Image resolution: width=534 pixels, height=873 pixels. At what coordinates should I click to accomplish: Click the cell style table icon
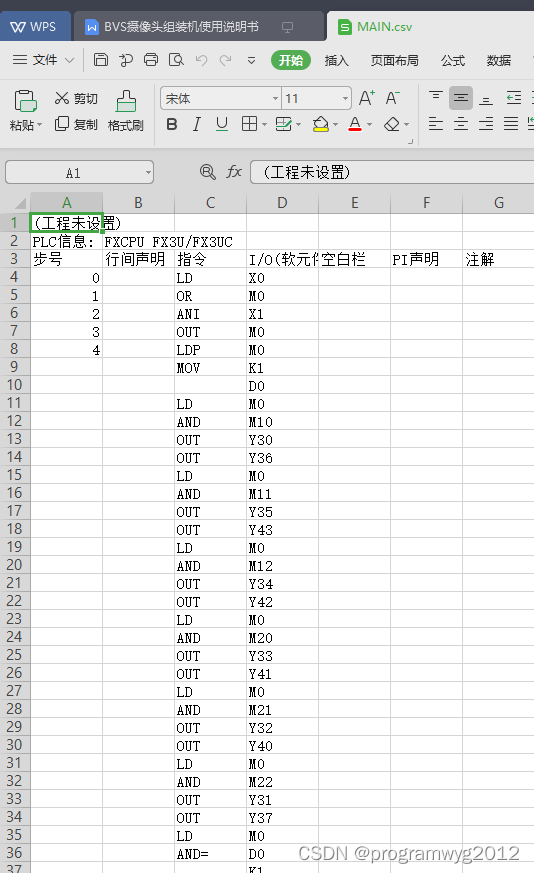tap(284, 124)
